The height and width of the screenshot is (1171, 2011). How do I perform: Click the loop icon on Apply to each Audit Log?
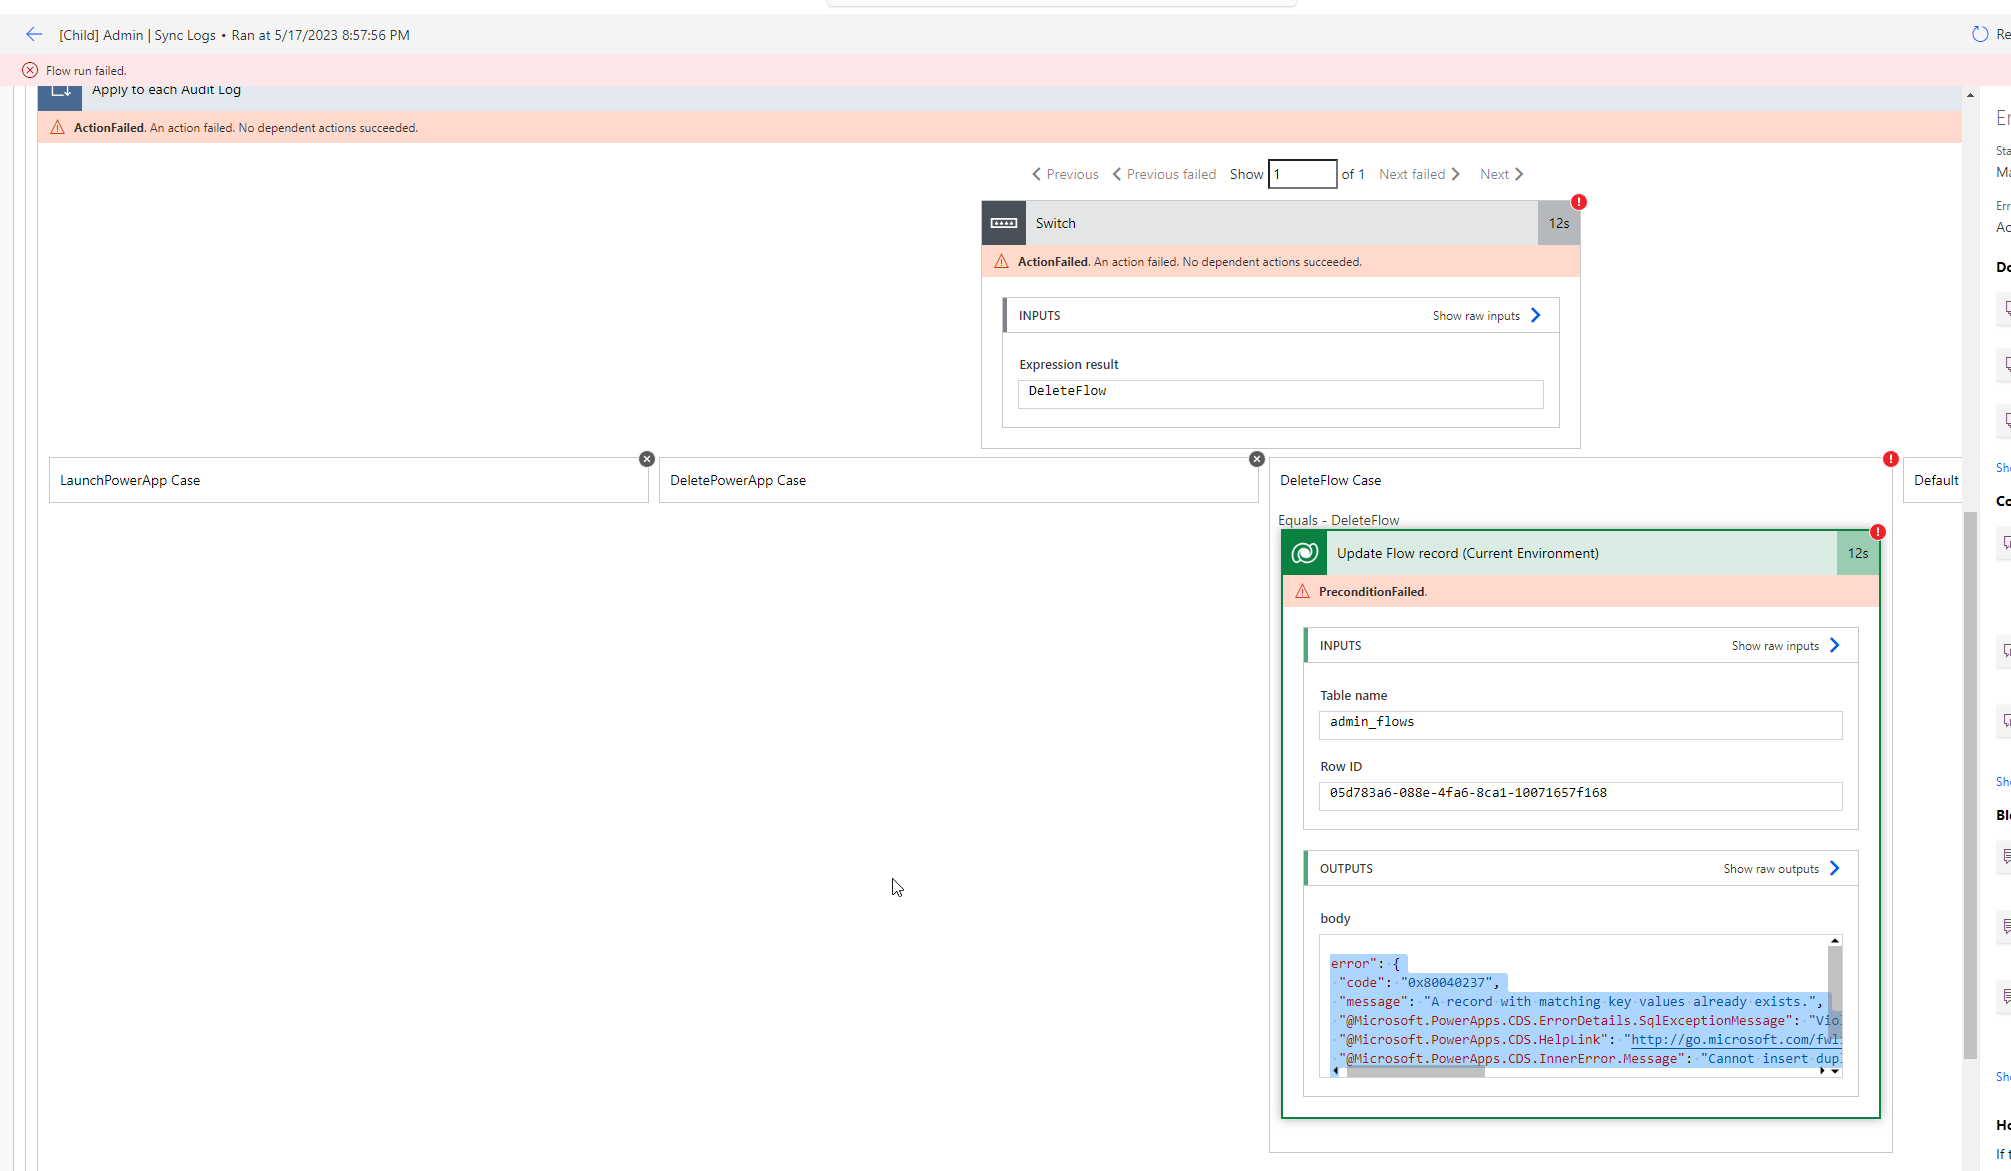coord(60,92)
